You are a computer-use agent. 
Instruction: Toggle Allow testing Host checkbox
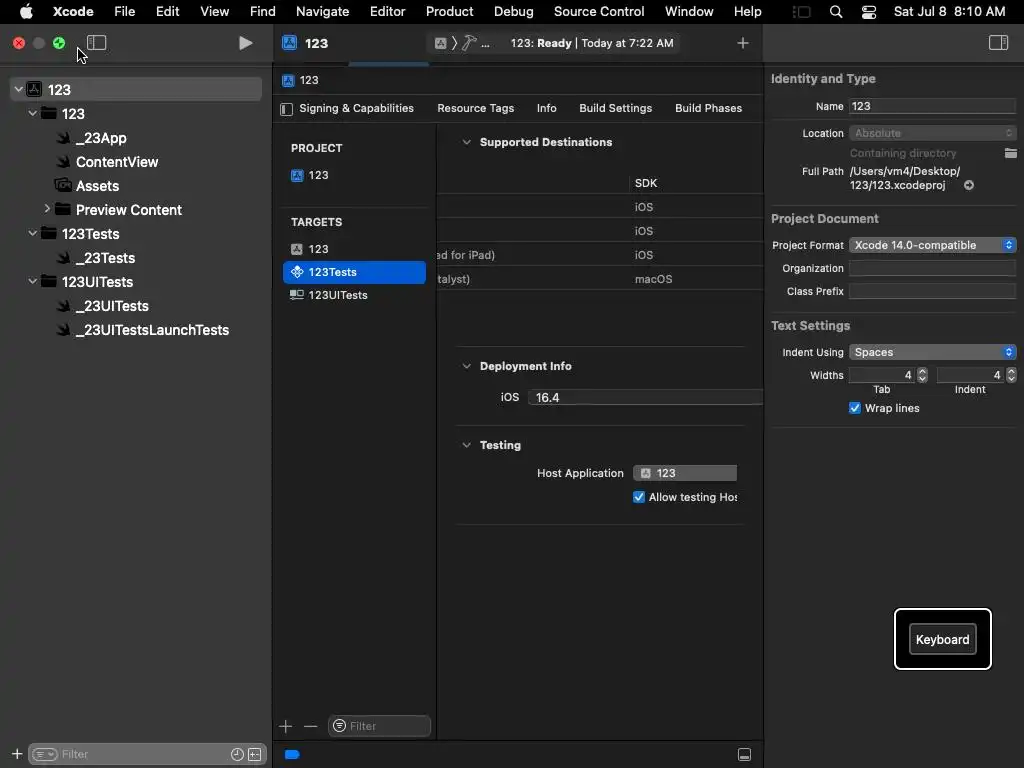639,497
